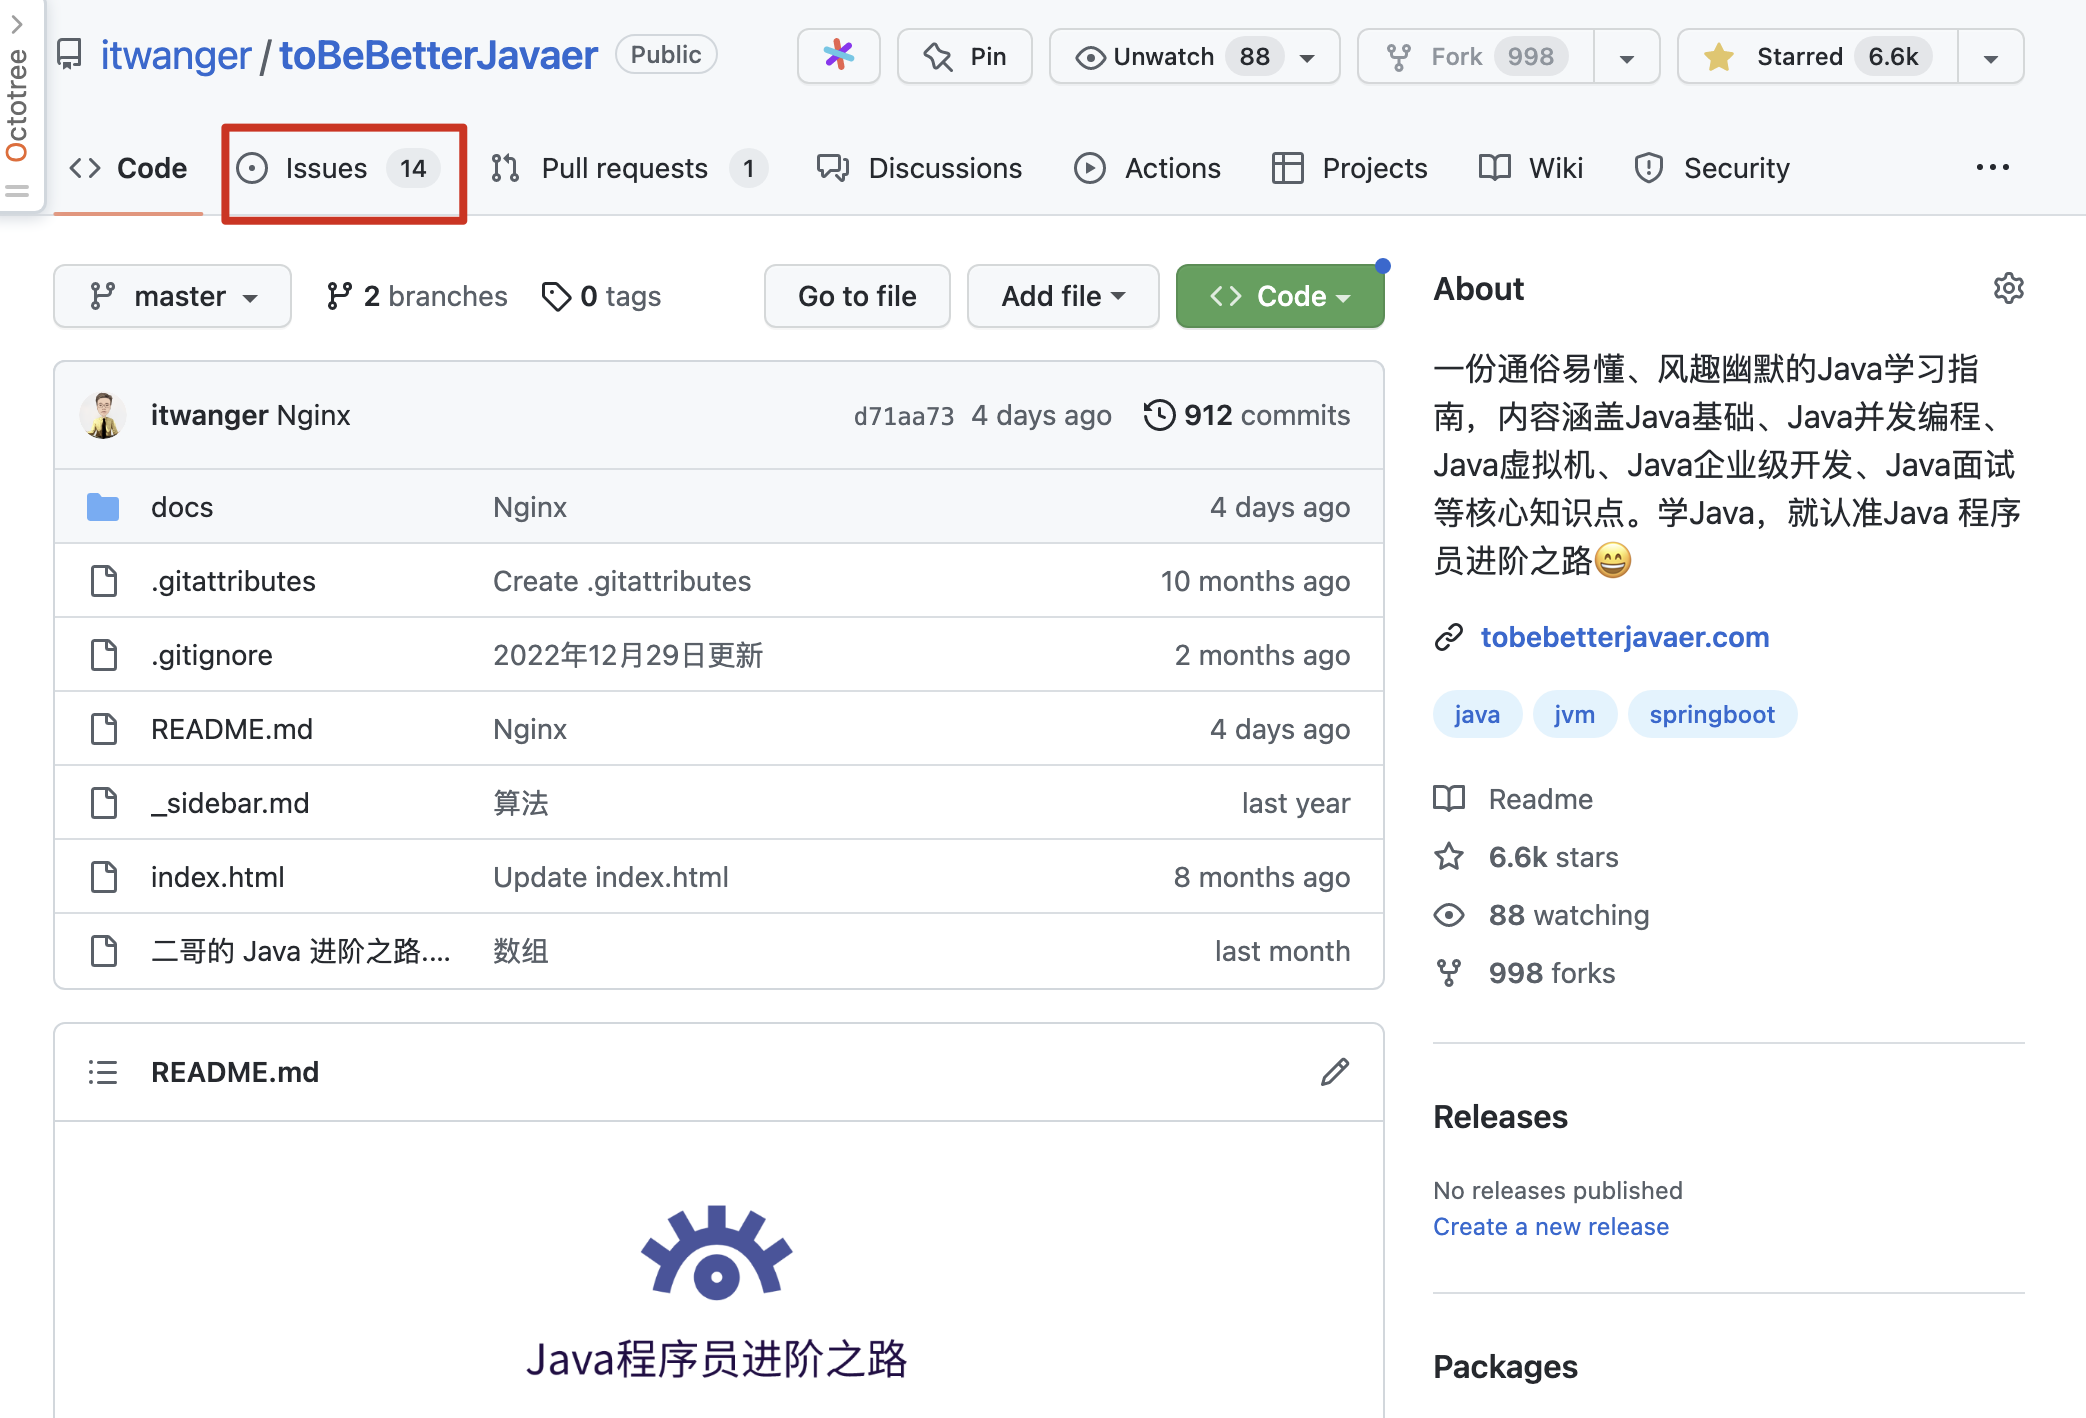Open the Create .gitattributes commit message
This screenshot has width=2086, height=1418.
pos(622,581)
